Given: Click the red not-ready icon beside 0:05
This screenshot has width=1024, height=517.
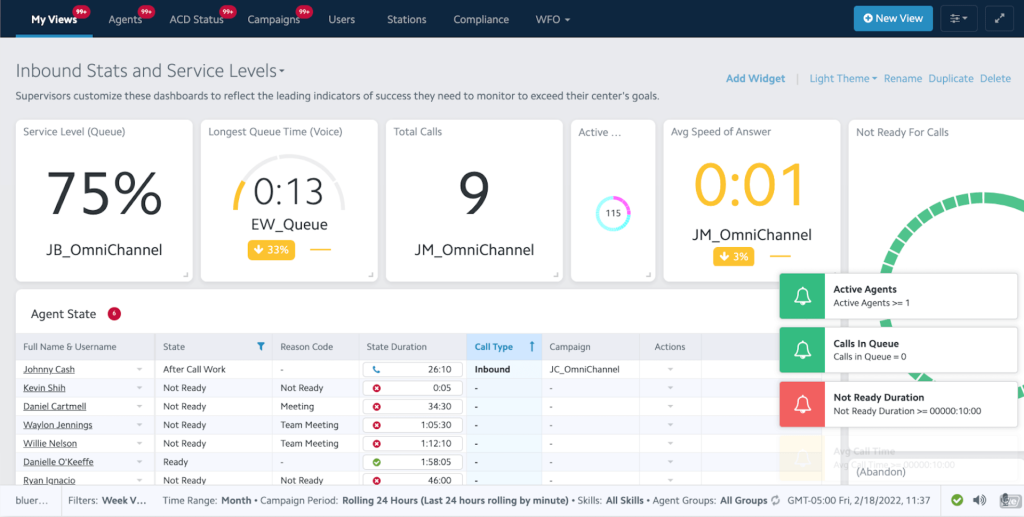Looking at the screenshot, I should 376,388.
